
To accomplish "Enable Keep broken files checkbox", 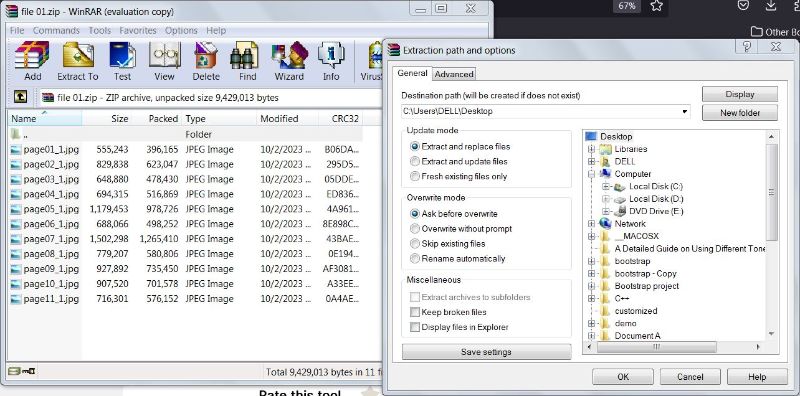I will pyautogui.click(x=415, y=312).
